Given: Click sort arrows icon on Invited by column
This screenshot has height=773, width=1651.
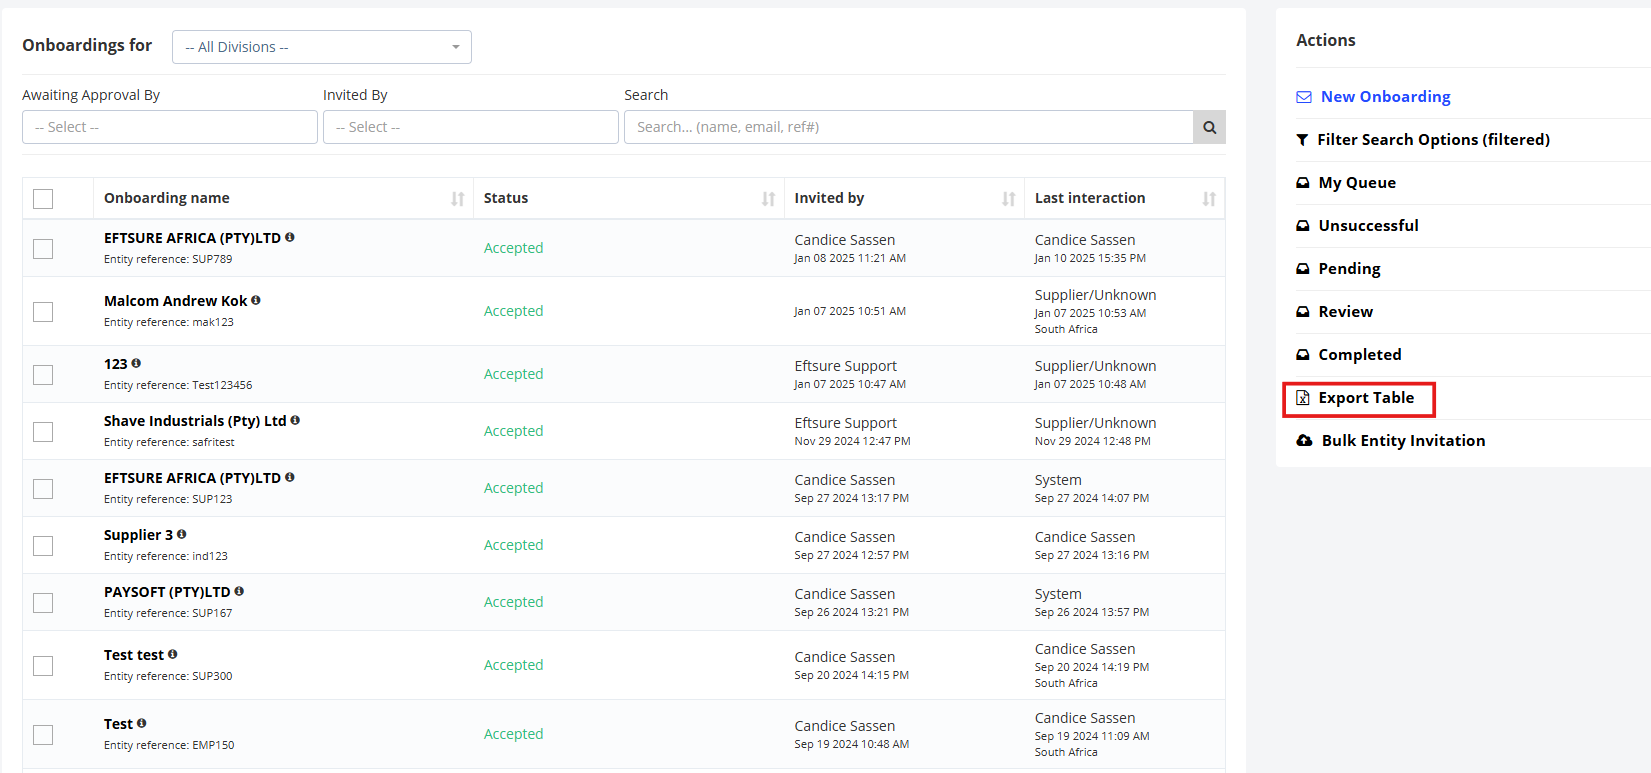Looking at the screenshot, I should pyautogui.click(x=1008, y=199).
